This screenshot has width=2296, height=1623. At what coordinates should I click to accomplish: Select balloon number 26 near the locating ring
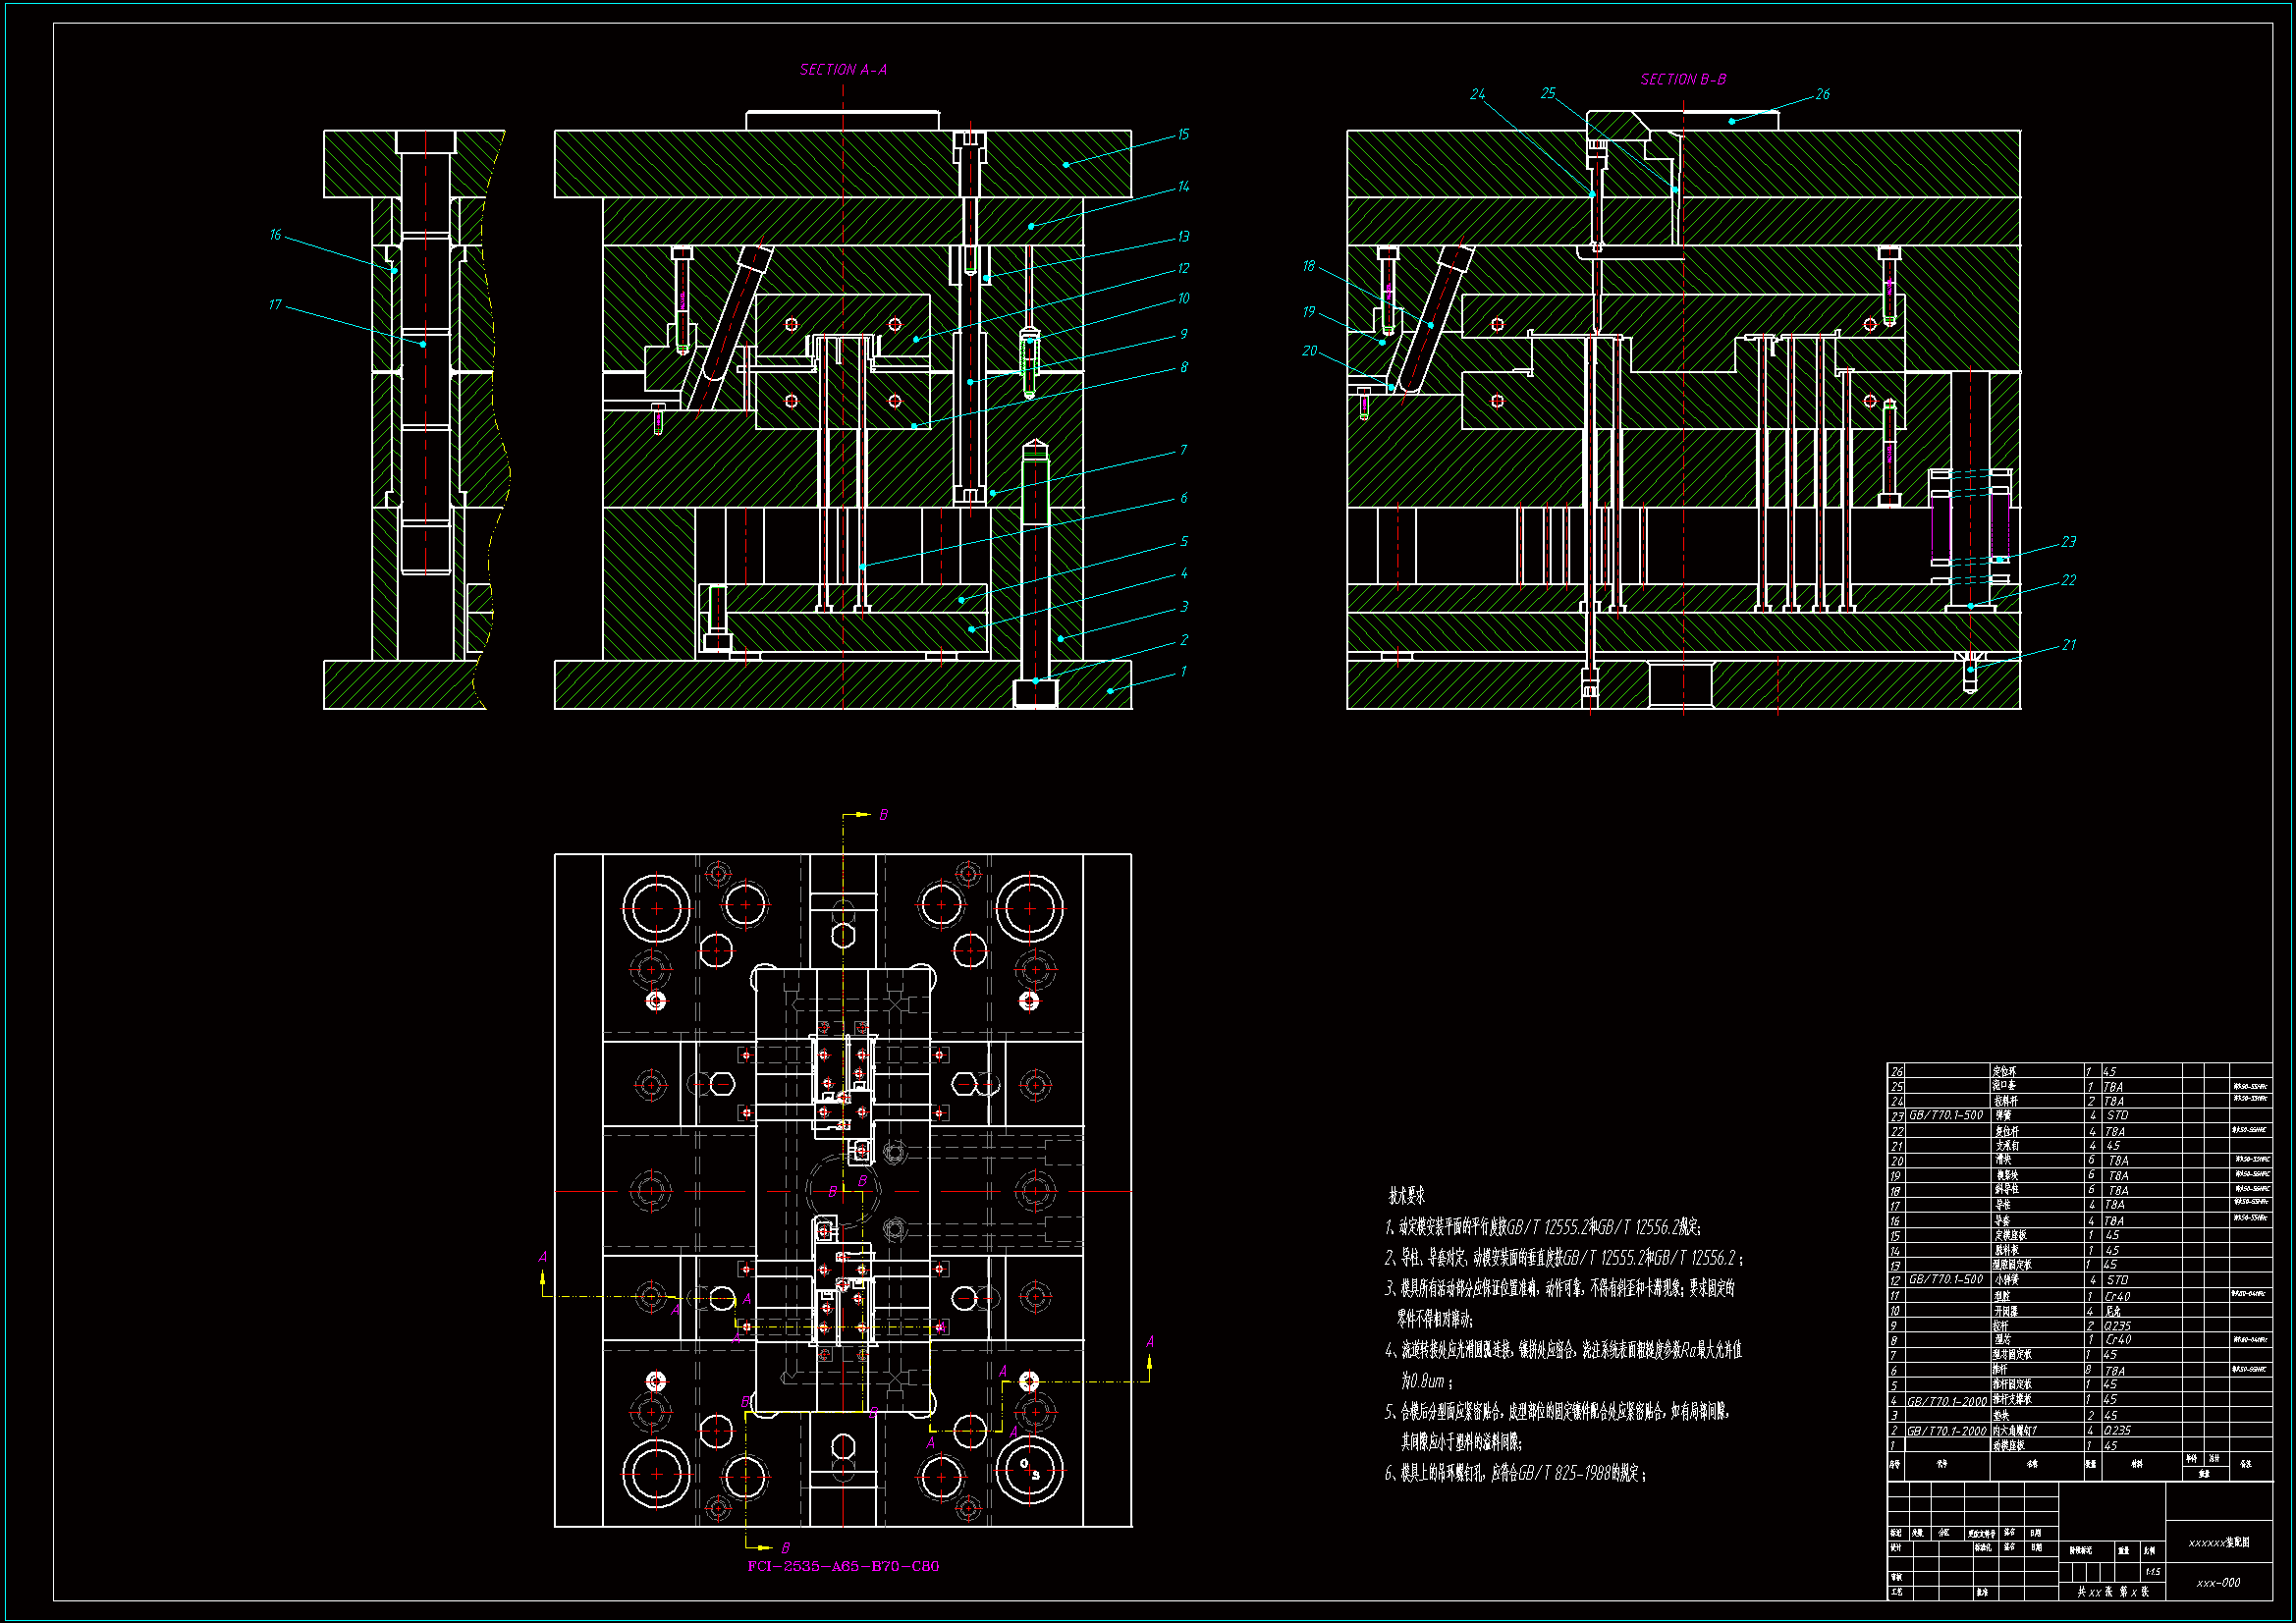1822,94
